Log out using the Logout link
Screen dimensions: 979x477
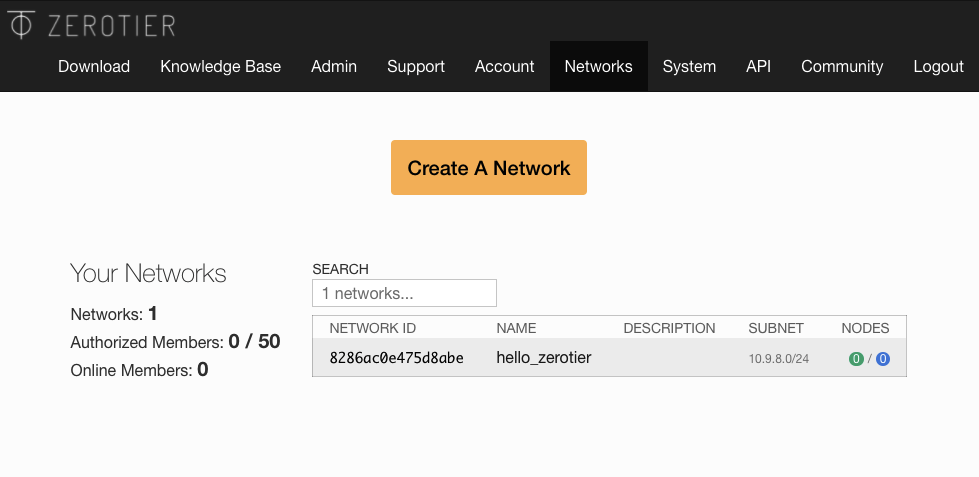(x=938, y=66)
